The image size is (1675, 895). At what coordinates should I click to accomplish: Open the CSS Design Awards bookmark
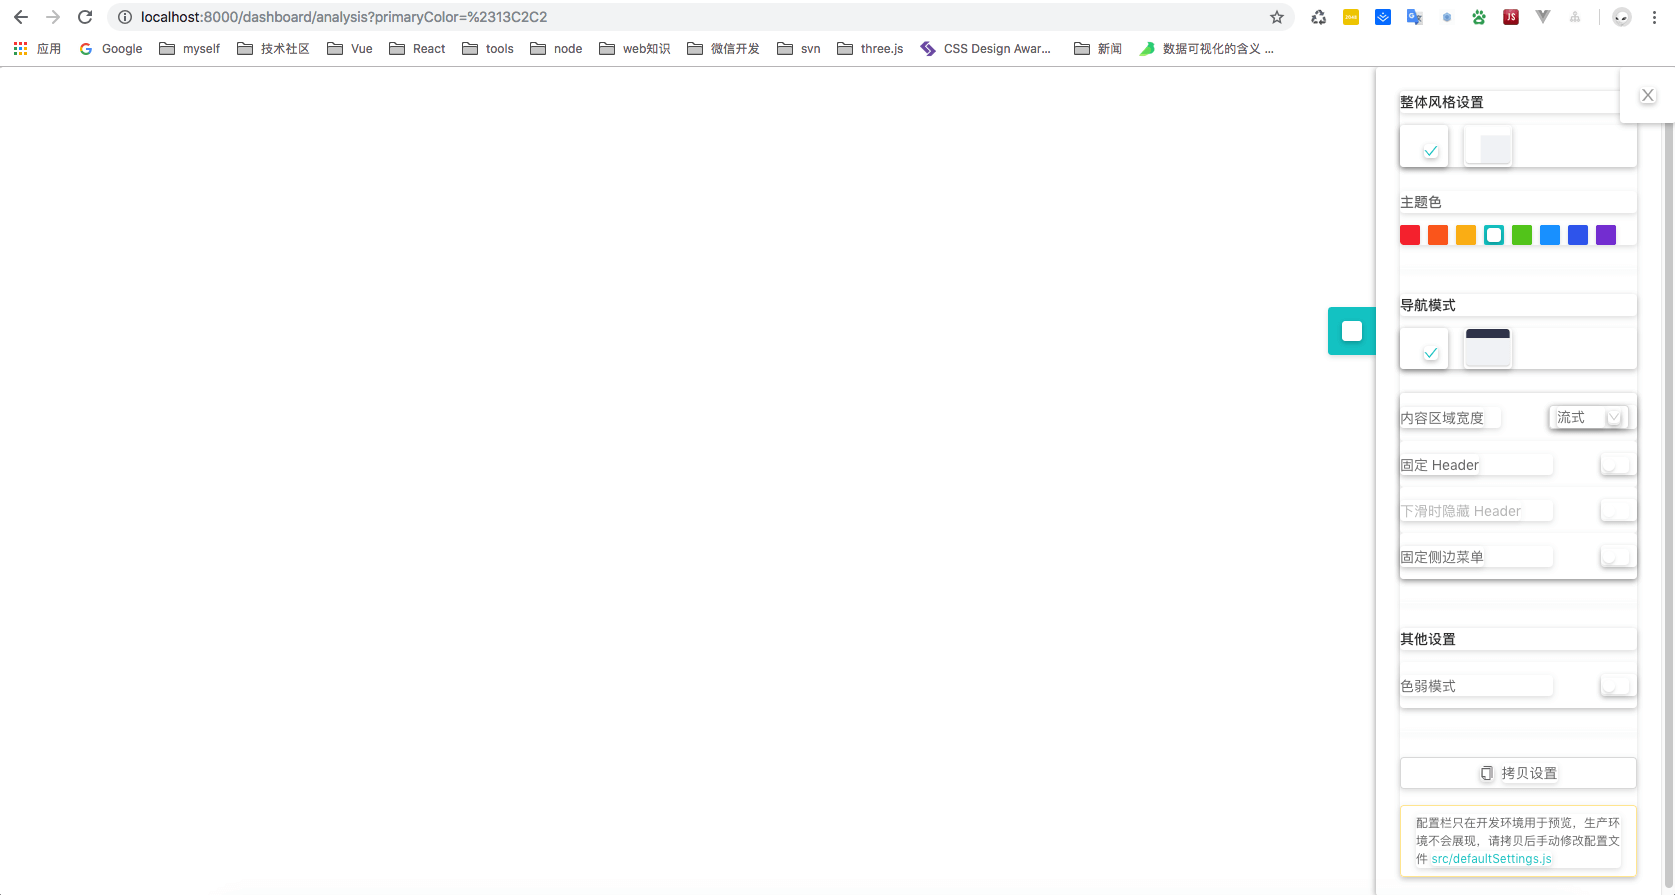986,48
